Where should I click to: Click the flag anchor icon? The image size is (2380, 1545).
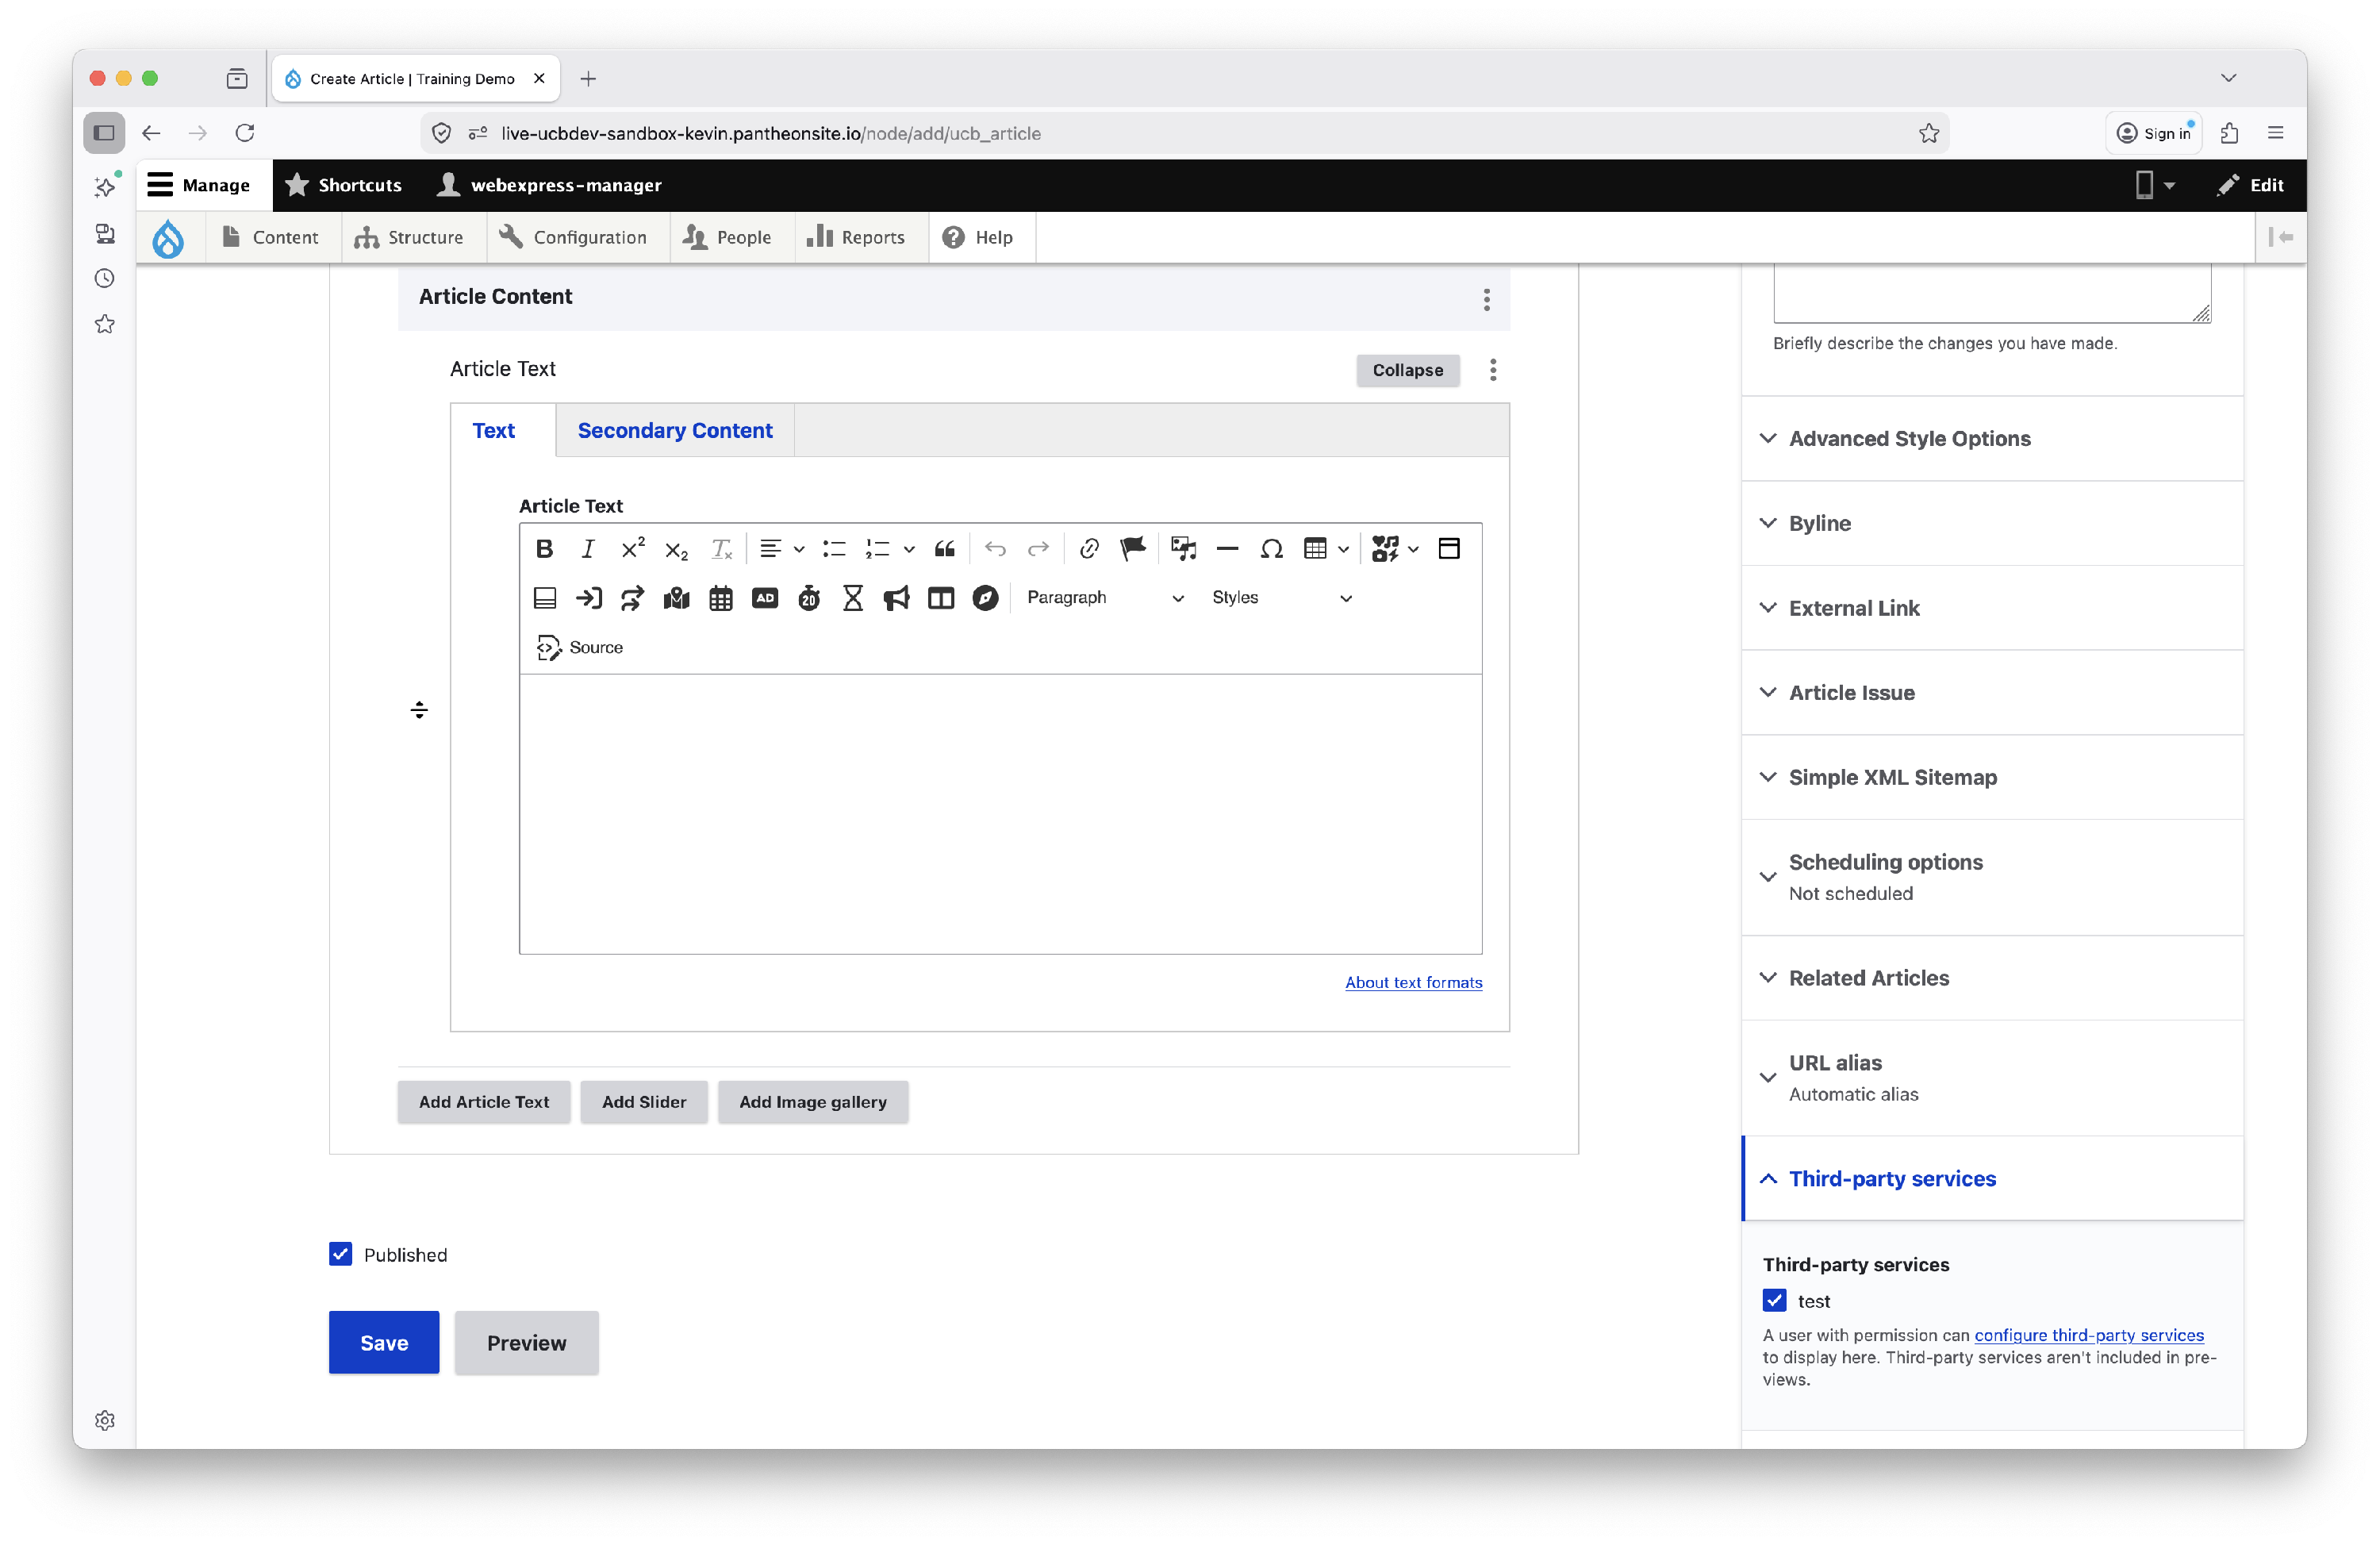[1132, 548]
